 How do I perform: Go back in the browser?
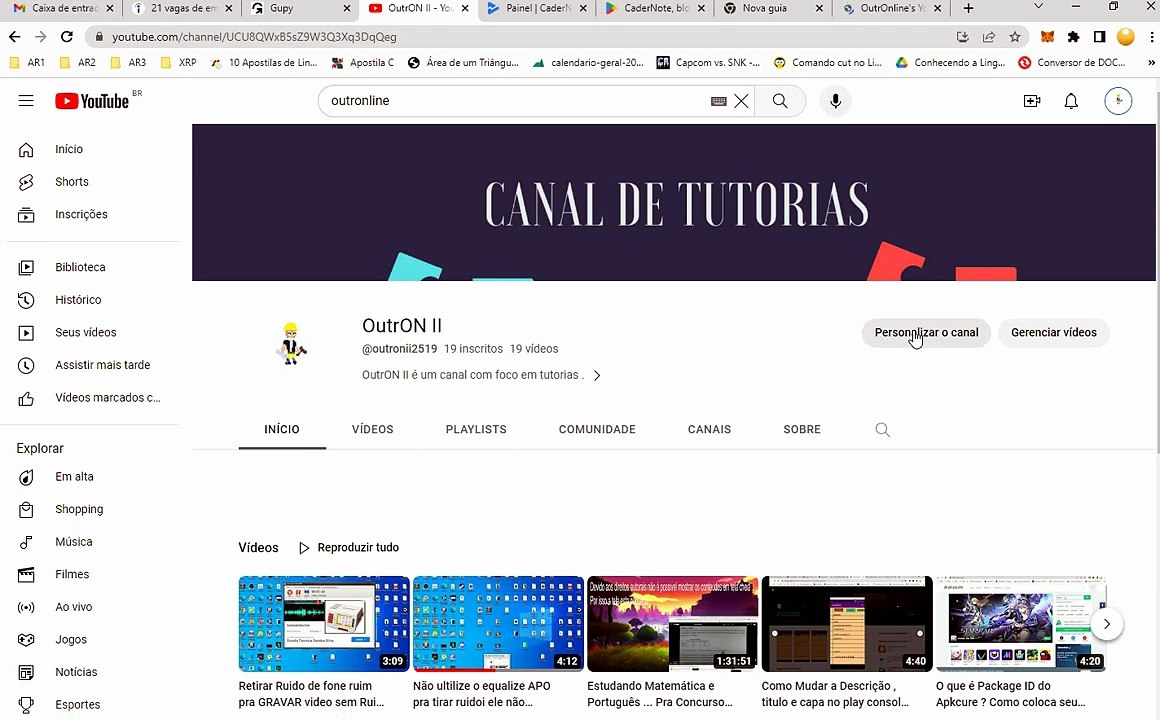[15, 36]
